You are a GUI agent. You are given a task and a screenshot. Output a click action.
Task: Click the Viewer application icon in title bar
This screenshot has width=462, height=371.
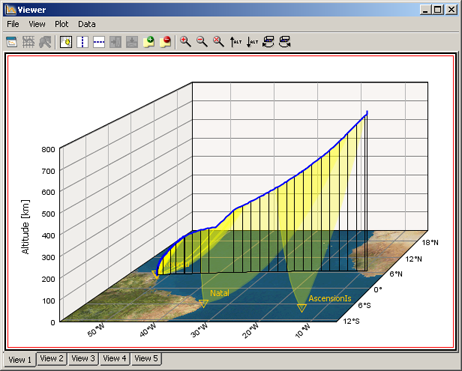[x=11, y=10]
